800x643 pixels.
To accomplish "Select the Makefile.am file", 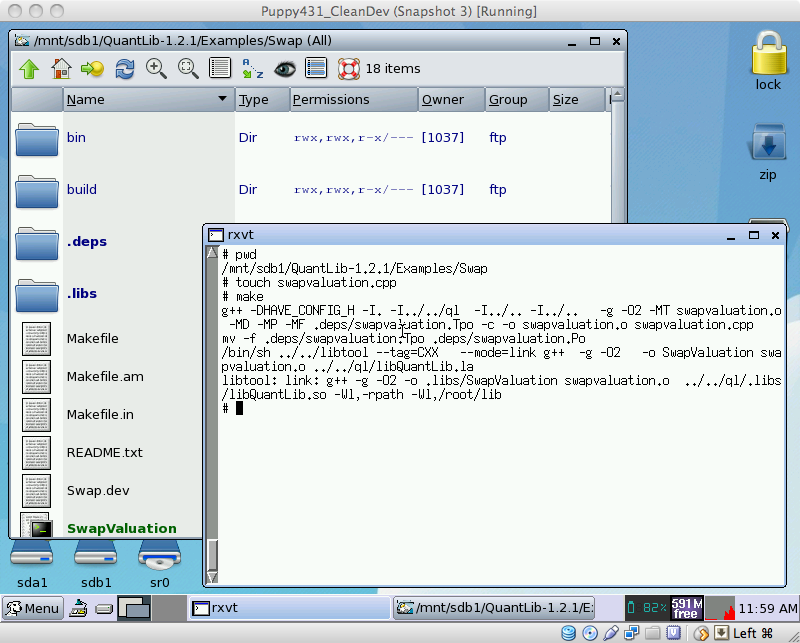I will pos(105,376).
